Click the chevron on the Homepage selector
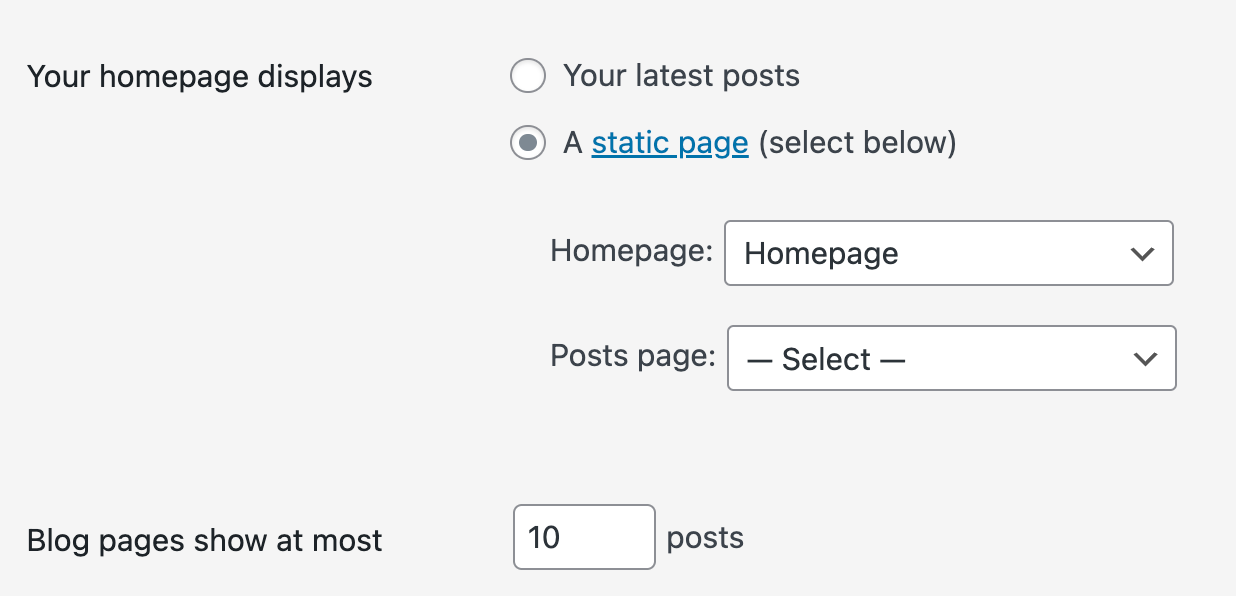The width and height of the screenshot is (1236, 596). click(1141, 253)
